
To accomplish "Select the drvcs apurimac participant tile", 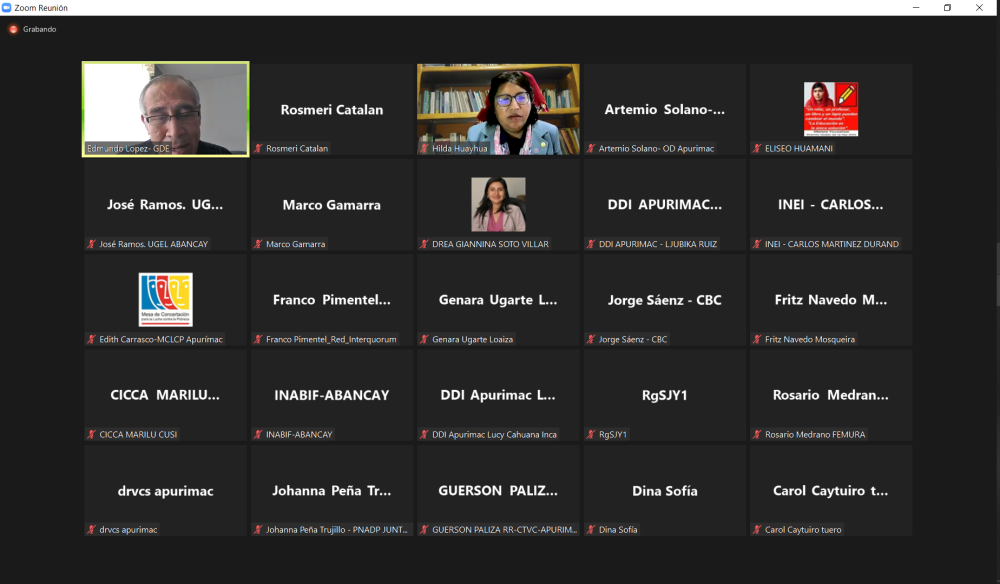I will 165,490.
